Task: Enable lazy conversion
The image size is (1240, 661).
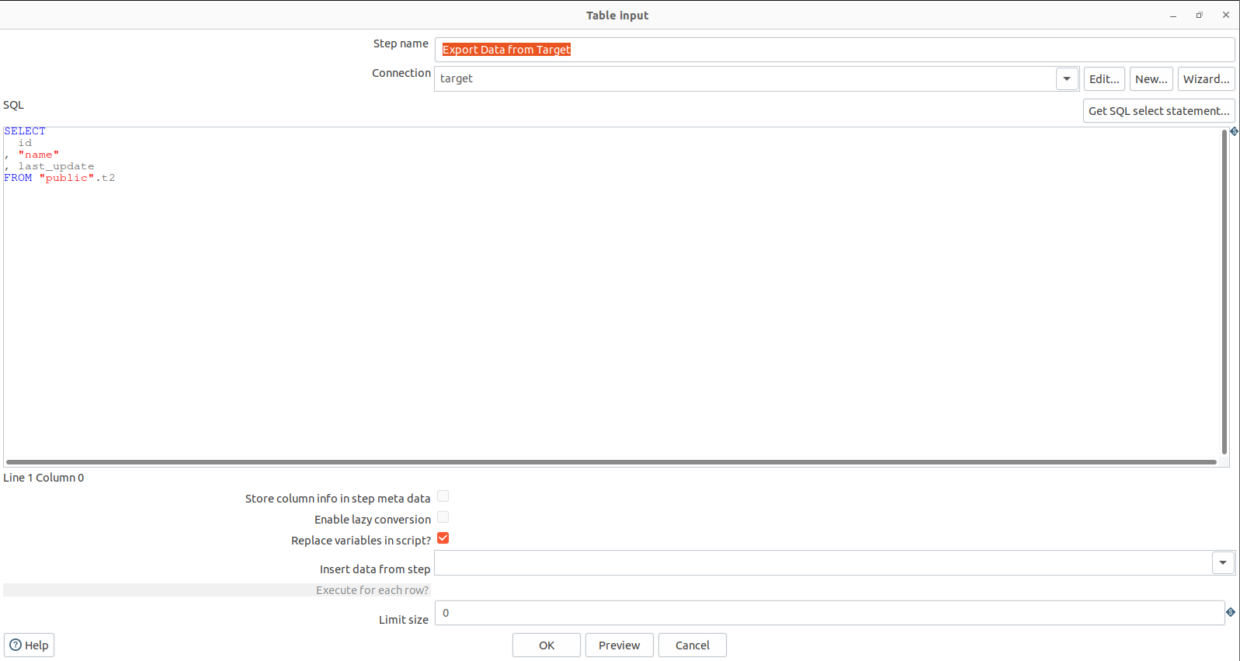Action: (x=443, y=517)
